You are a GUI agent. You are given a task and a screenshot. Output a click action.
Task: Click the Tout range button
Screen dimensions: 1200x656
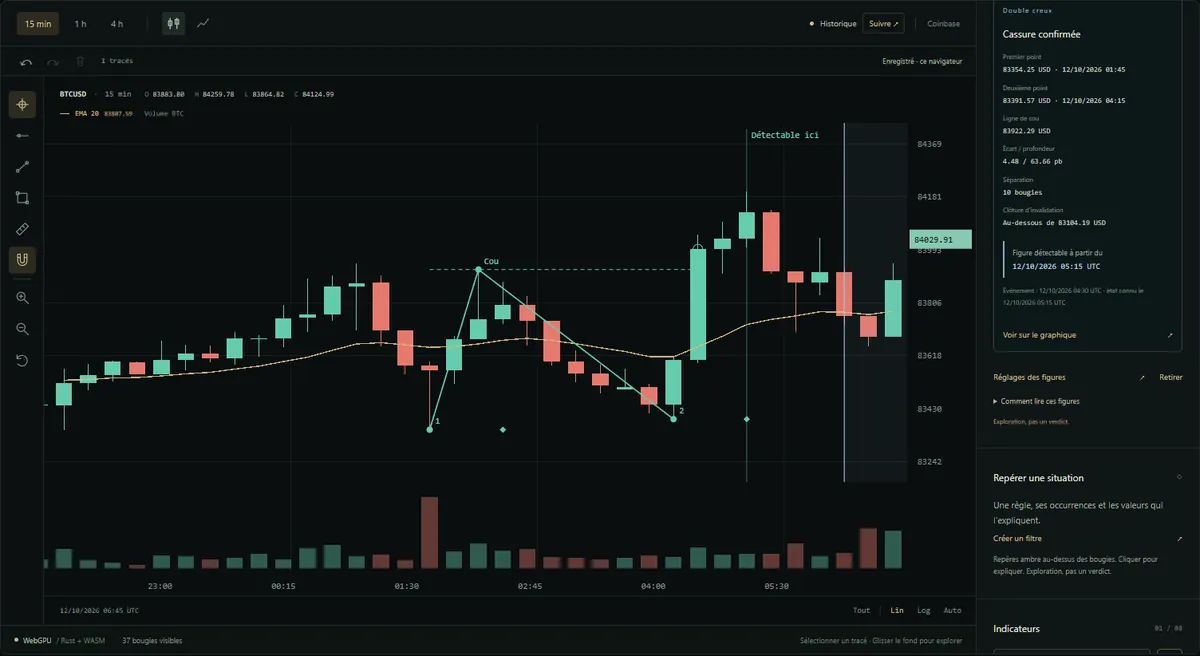(x=861, y=610)
